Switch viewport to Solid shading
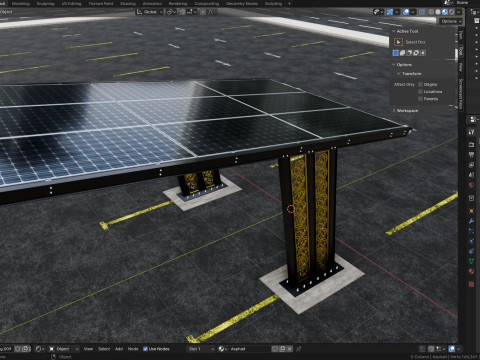Screen dimensions: 480x360 pyautogui.click(x=438, y=12)
